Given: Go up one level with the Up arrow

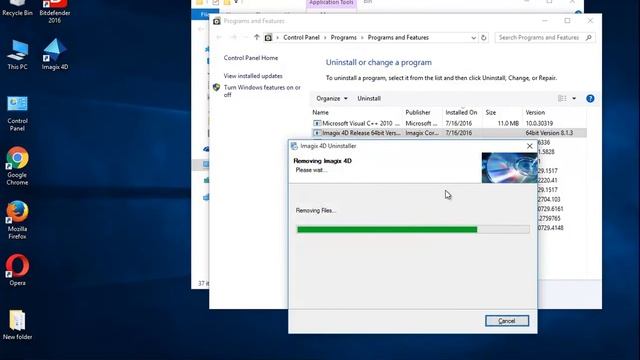Looking at the screenshot, I should tap(256, 38).
